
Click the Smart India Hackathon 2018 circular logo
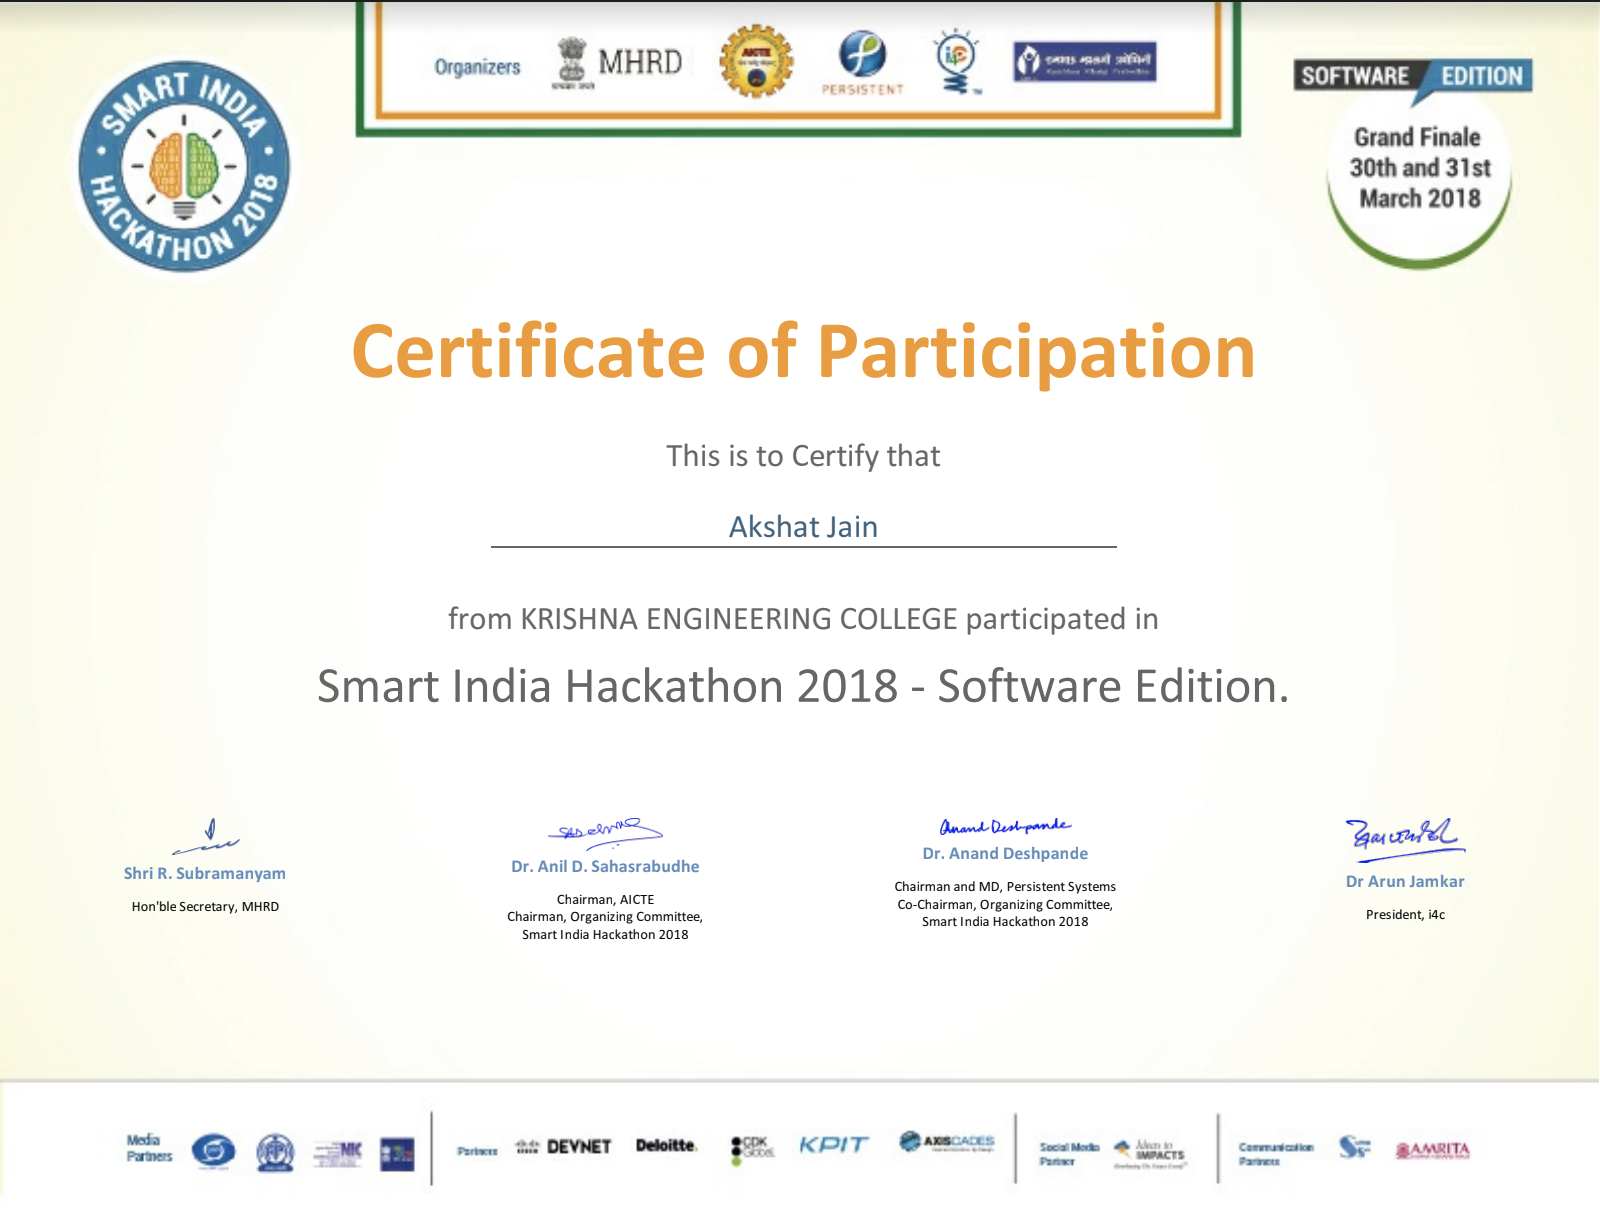pyautogui.click(x=184, y=166)
